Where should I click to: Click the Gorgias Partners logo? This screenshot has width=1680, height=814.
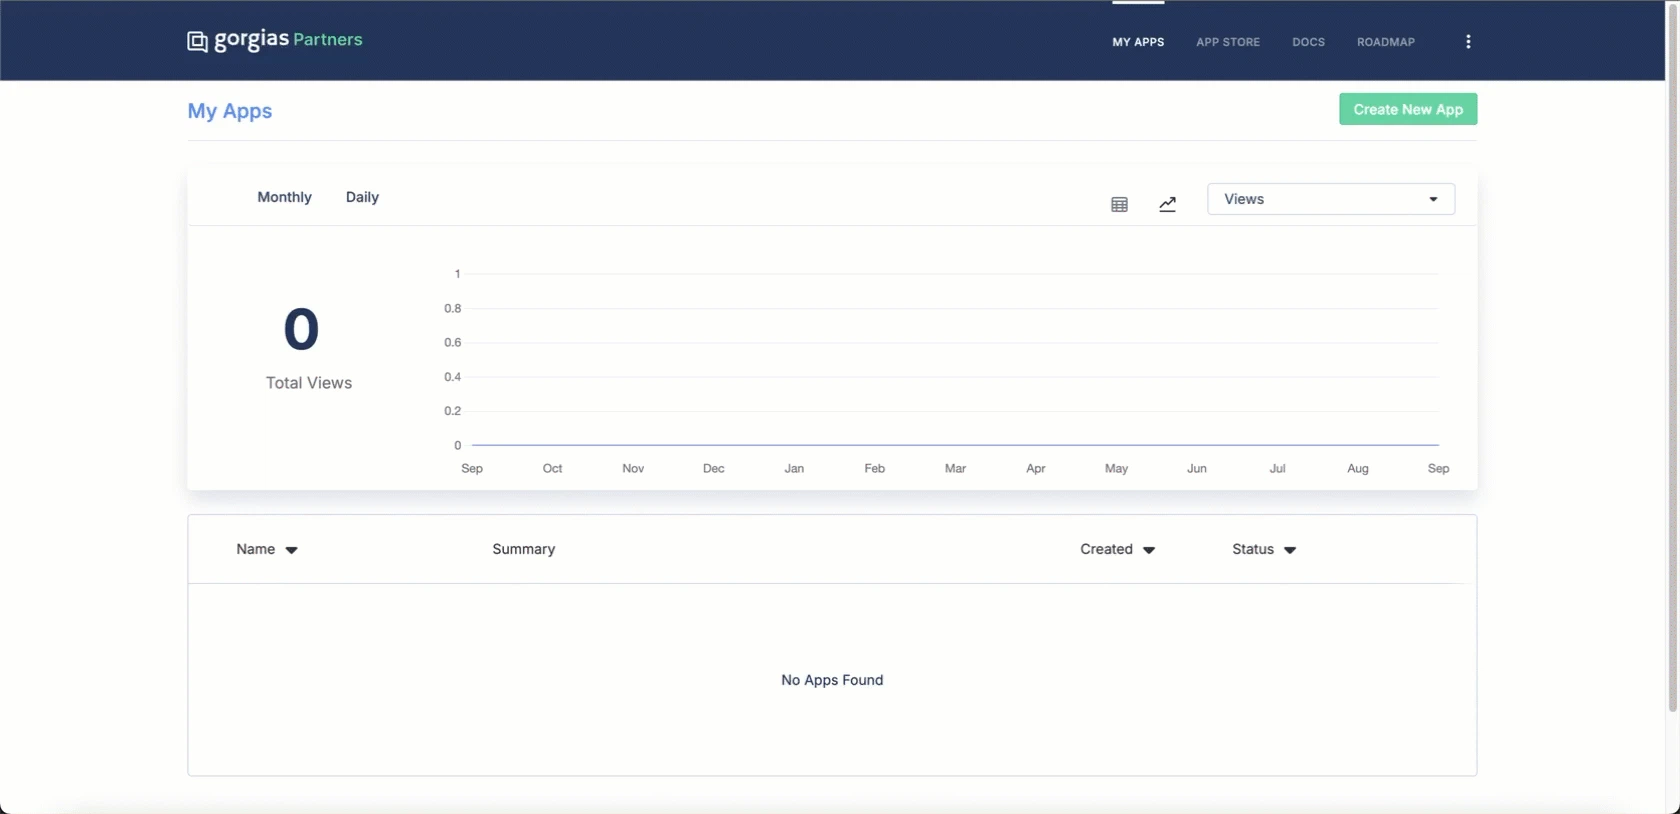pos(275,40)
